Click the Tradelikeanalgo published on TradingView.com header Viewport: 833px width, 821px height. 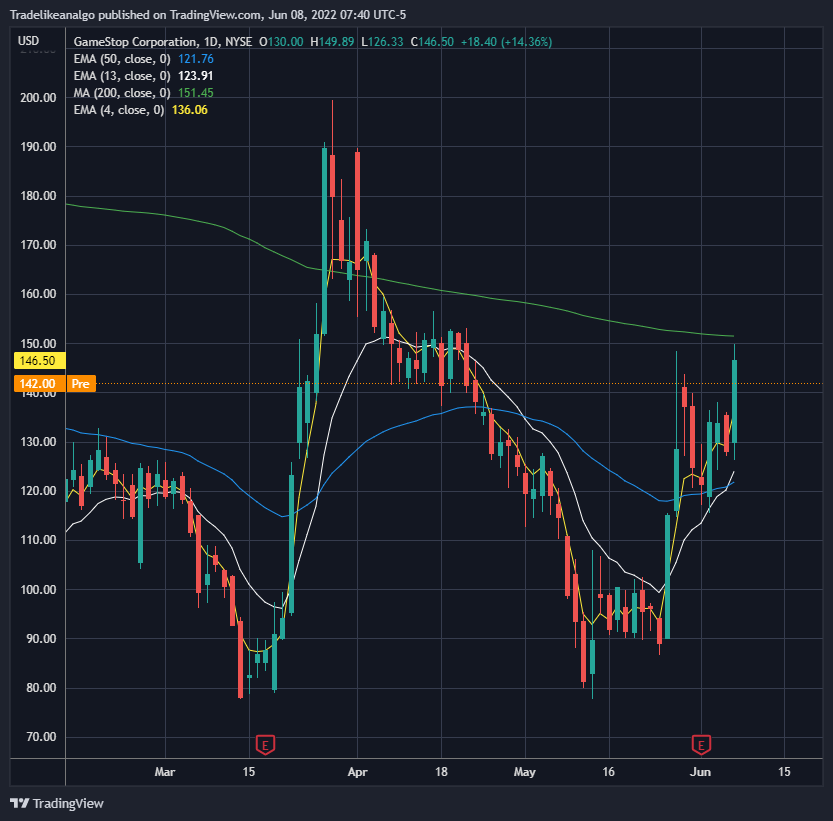click(208, 15)
